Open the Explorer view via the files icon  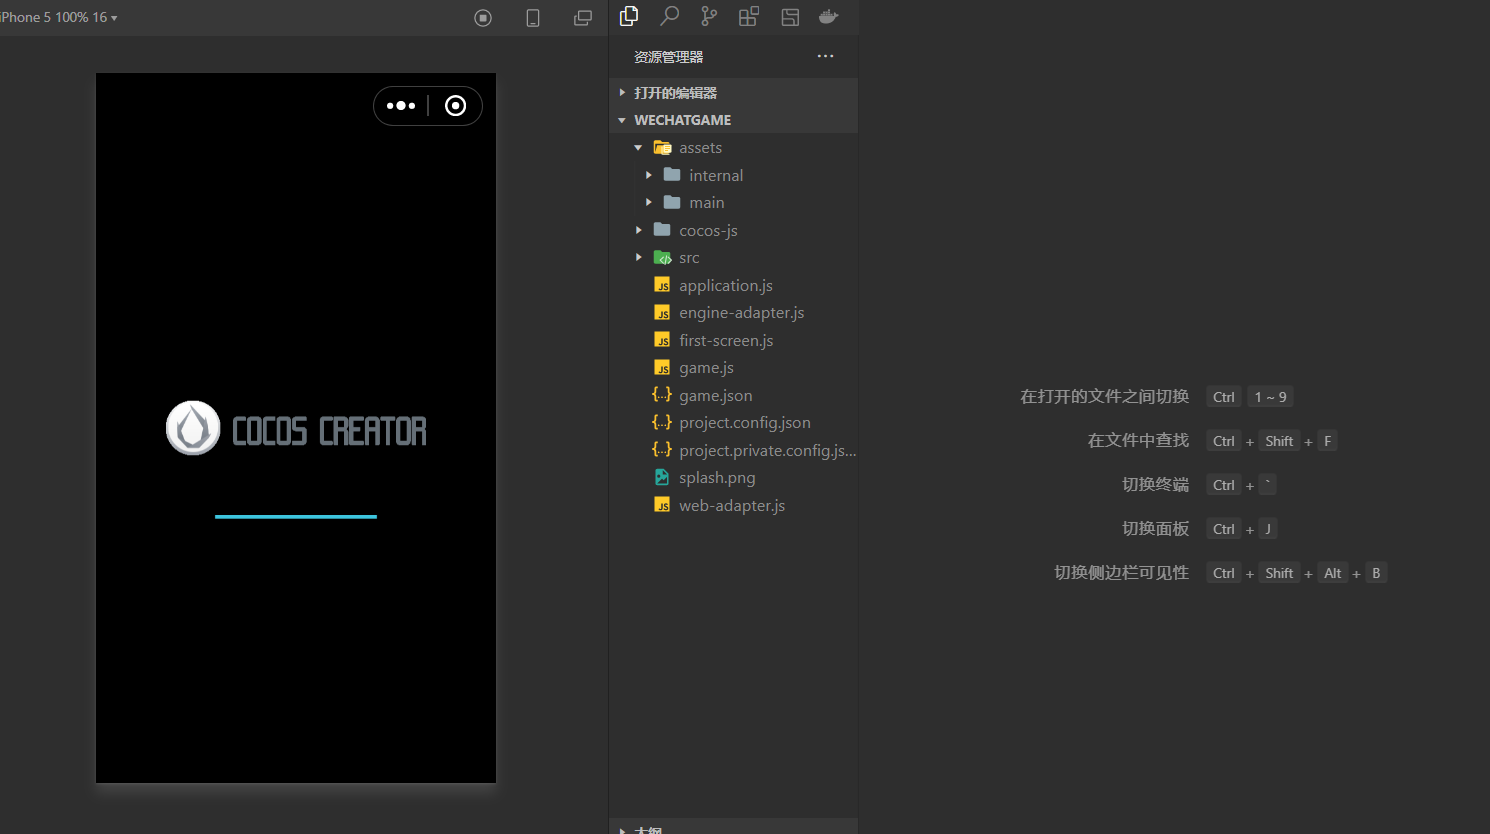[x=629, y=16]
